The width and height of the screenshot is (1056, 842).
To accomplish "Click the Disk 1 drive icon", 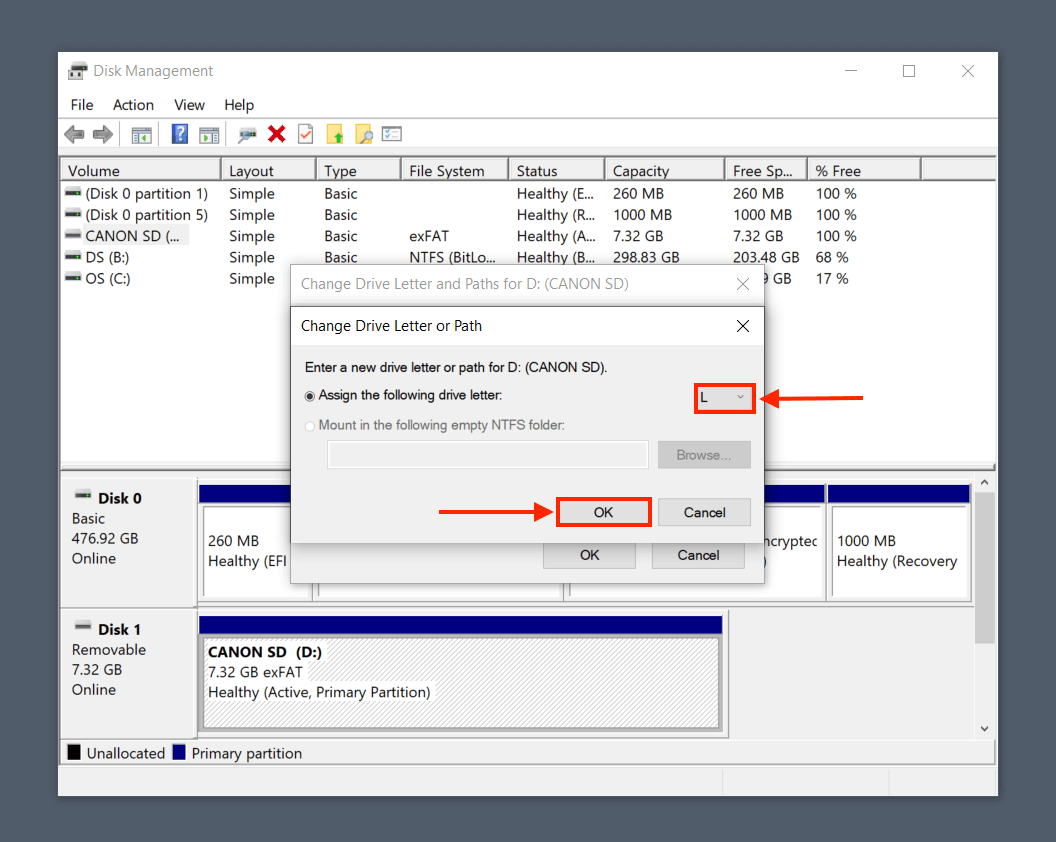I will [x=83, y=626].
